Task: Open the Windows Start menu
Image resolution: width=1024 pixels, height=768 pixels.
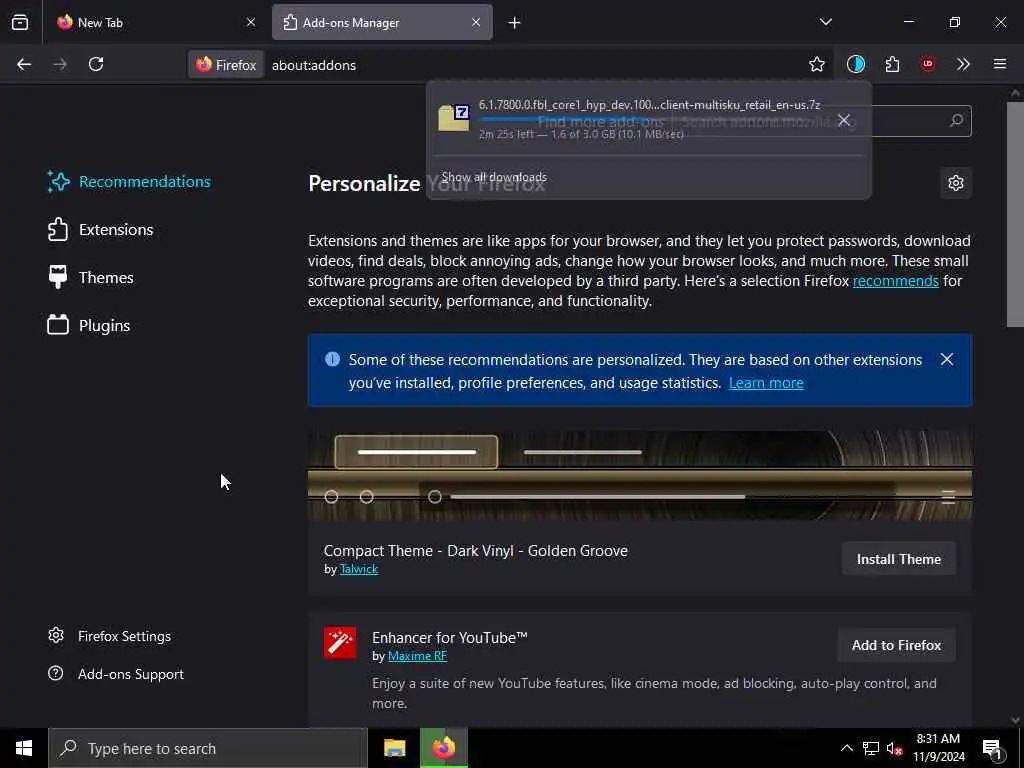Action: click(24, 748)
